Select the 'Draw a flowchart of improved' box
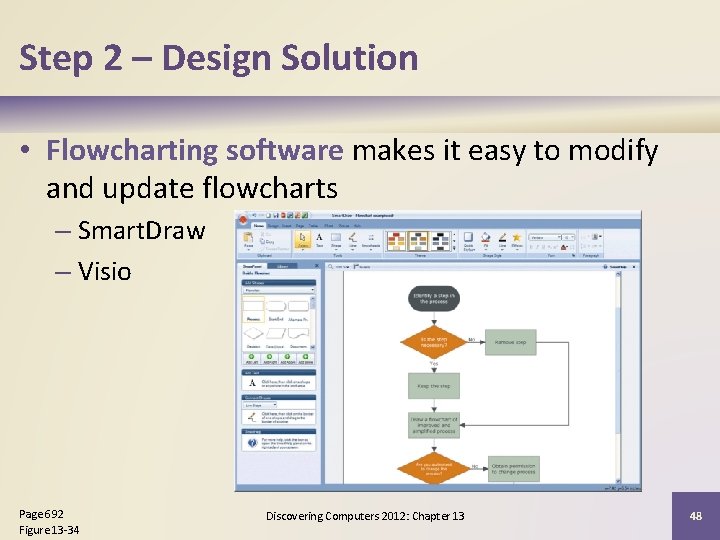Image resolution: width=720 pixels, height=540 pixels. click(x=434, y=425)
